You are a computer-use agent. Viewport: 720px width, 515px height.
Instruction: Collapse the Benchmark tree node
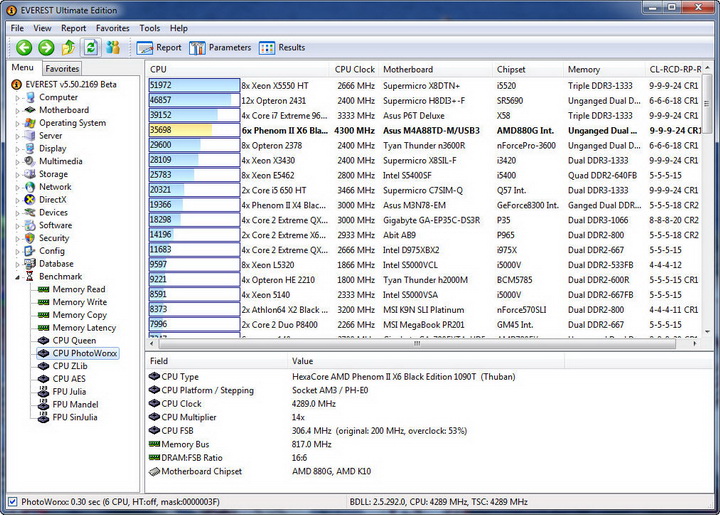pyautogui.click(x=17, y=277)
